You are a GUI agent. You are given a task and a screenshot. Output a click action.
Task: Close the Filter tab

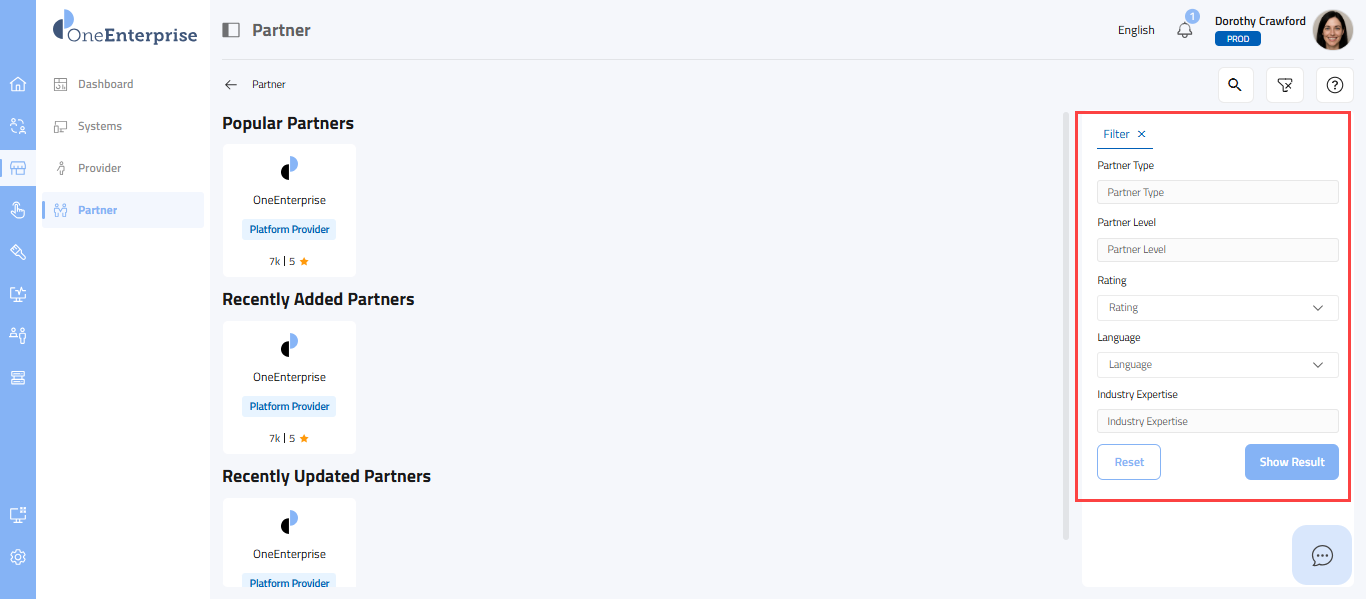1142,134
